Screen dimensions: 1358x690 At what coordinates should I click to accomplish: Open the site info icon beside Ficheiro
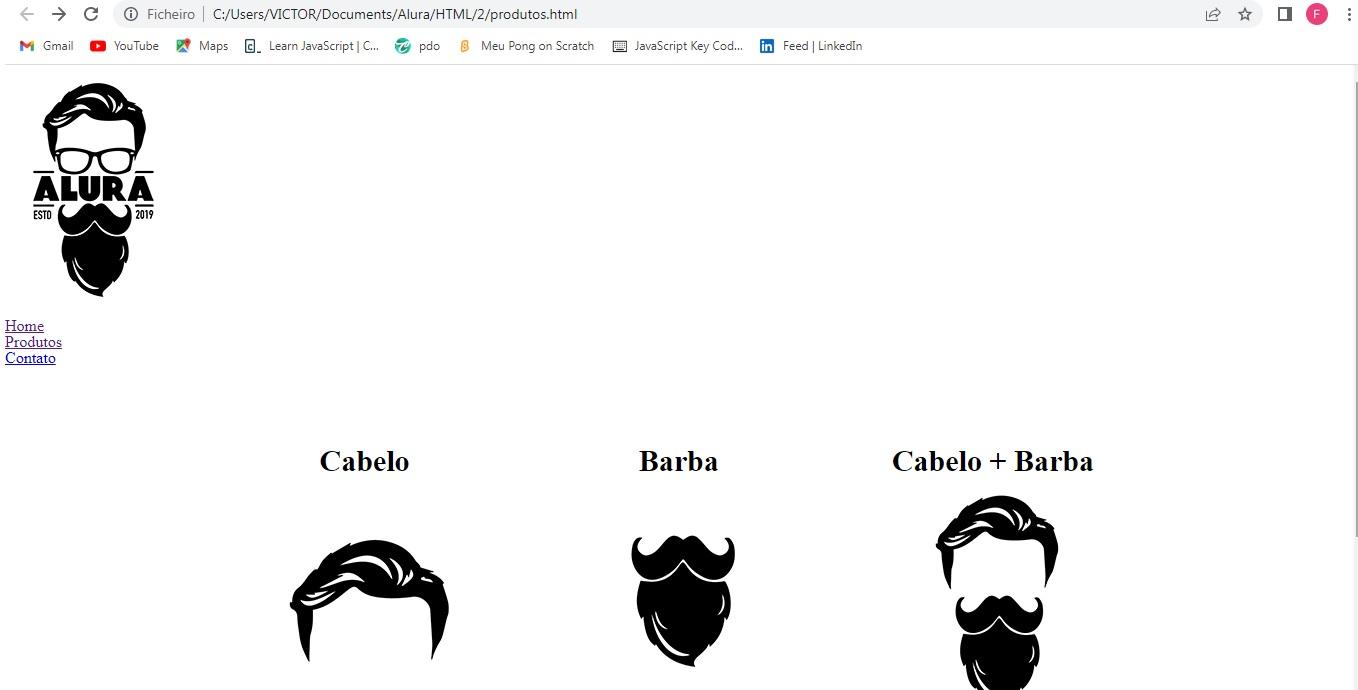(x=131, y=14)
